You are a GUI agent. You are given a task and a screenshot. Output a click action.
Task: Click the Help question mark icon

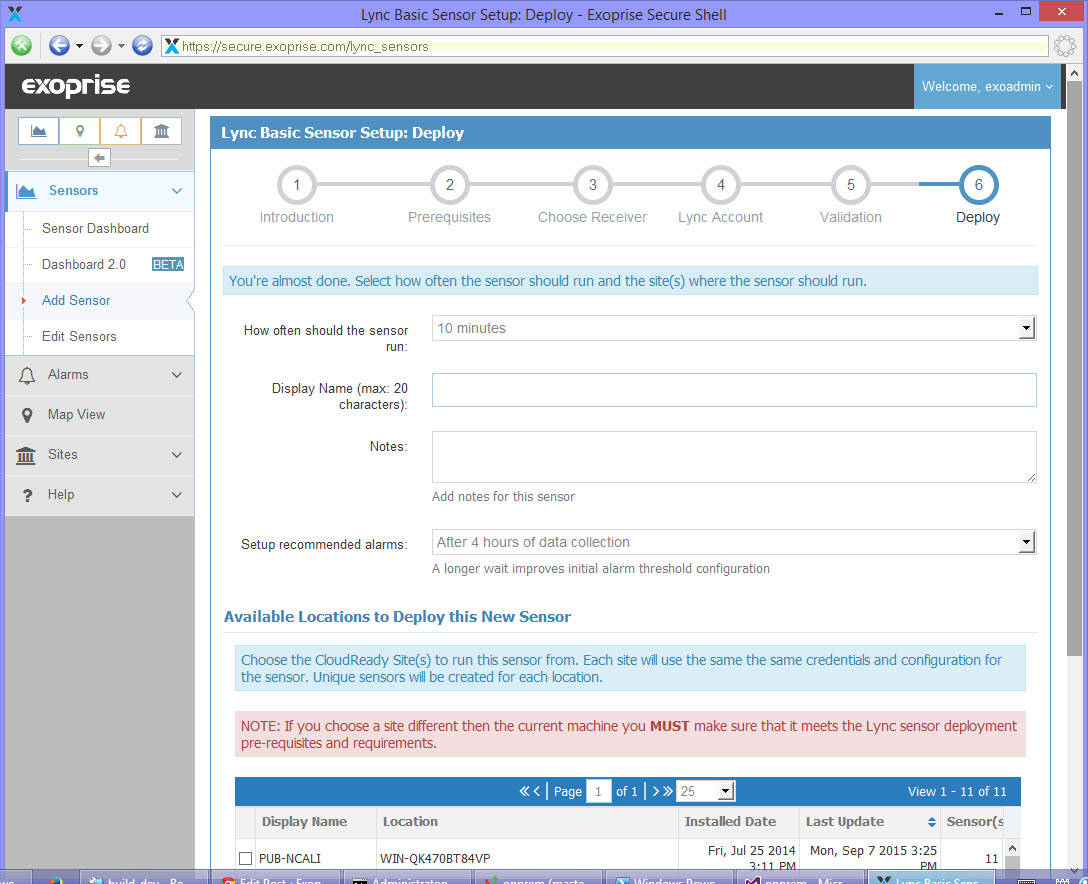(27, 495)
